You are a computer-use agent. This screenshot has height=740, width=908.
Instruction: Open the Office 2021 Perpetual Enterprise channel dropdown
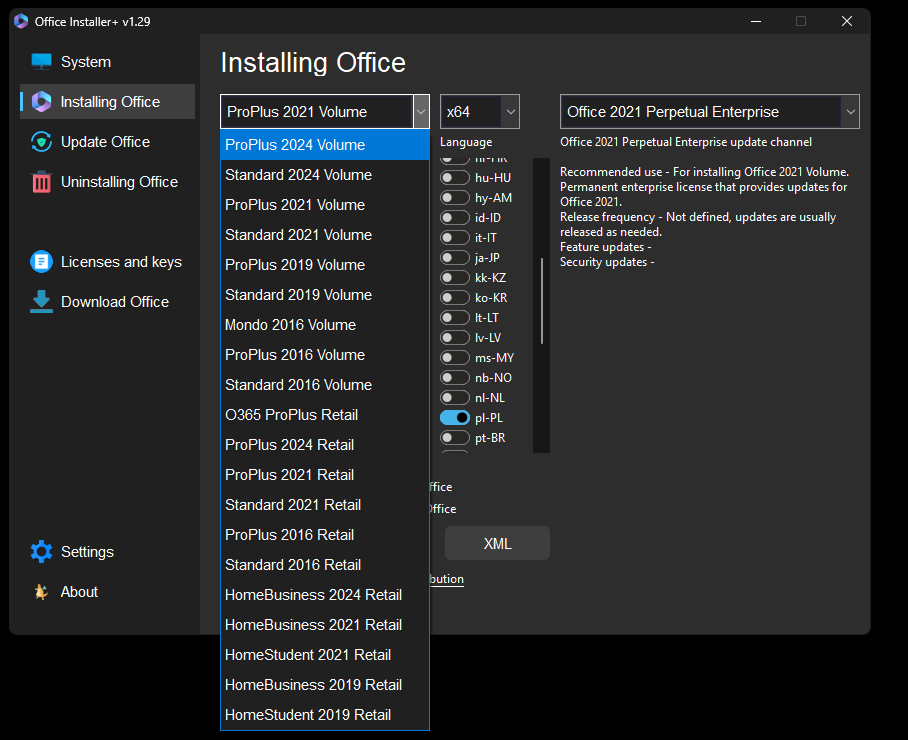[709, 111]
